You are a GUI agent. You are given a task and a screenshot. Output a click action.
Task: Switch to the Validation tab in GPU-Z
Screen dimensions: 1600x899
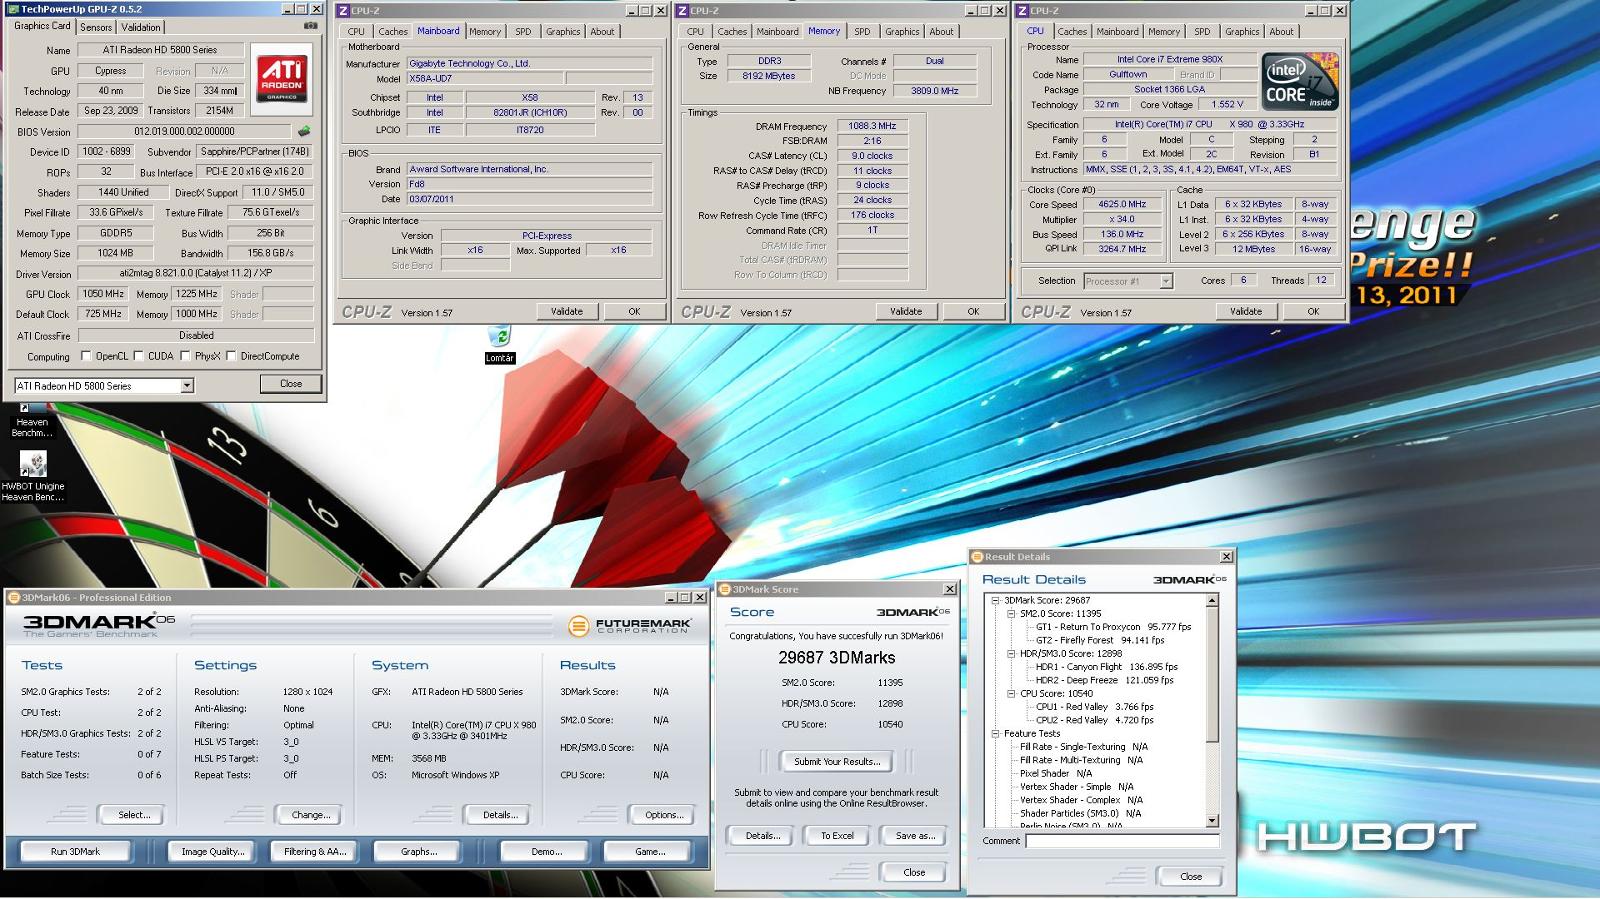(140, 27)
